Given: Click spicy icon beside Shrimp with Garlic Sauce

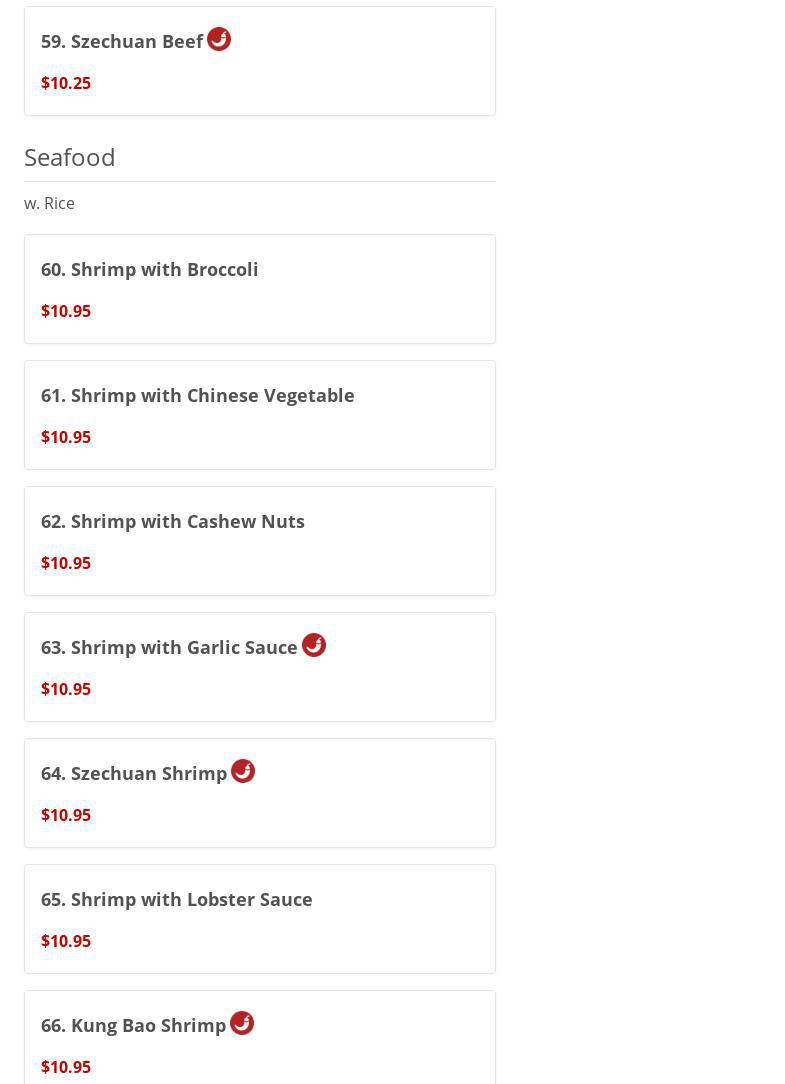Looking at the screenshot, I should pos(314,645).
